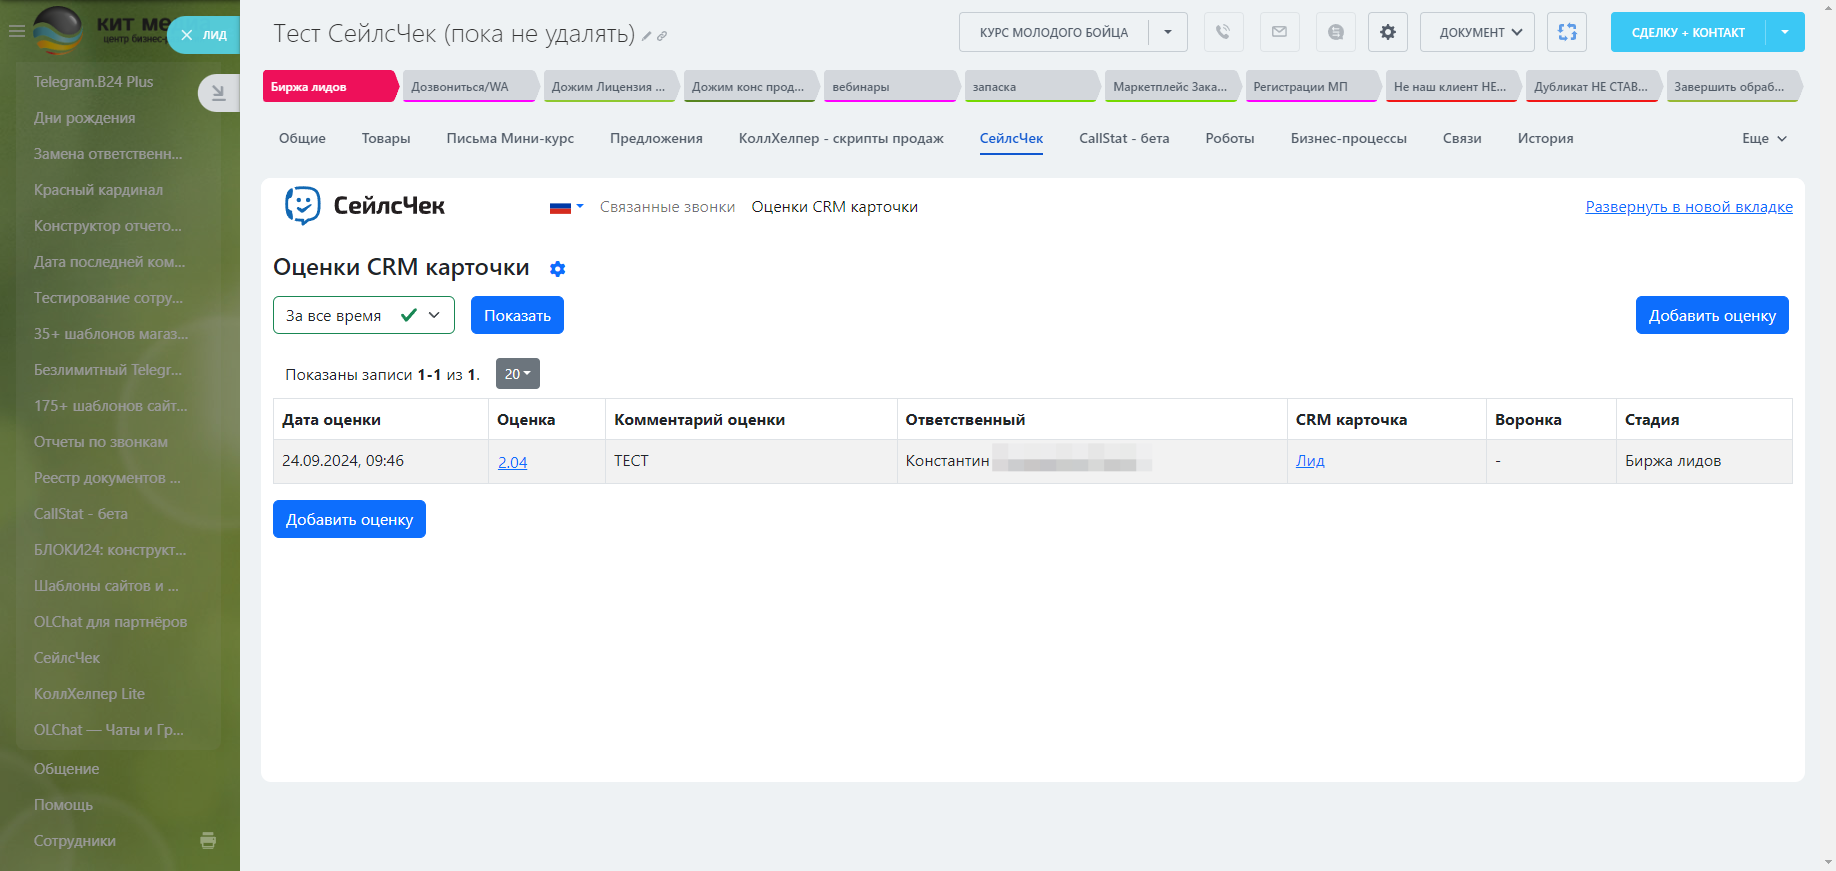1836x871 pixels.
Task: Open the Письма Мини-курс tab
Action: tap(510, 138)
